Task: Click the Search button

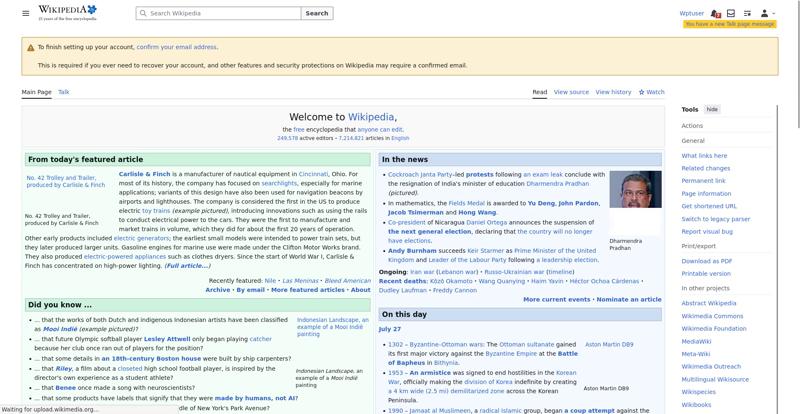Action: point(317,13)
